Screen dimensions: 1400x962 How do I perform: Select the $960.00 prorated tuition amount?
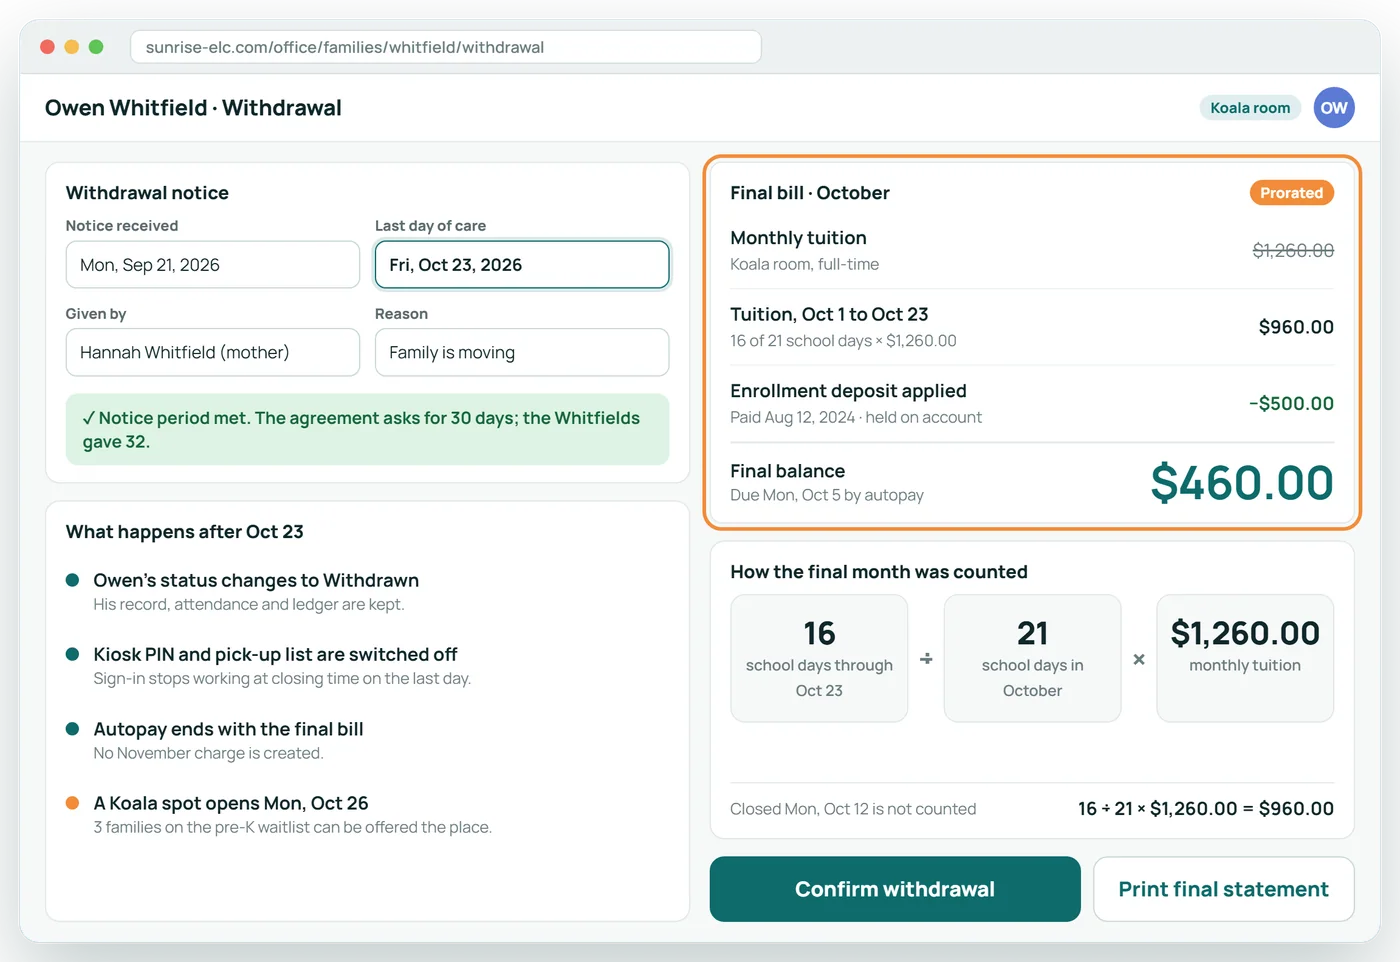click(x=1296, y=327)
